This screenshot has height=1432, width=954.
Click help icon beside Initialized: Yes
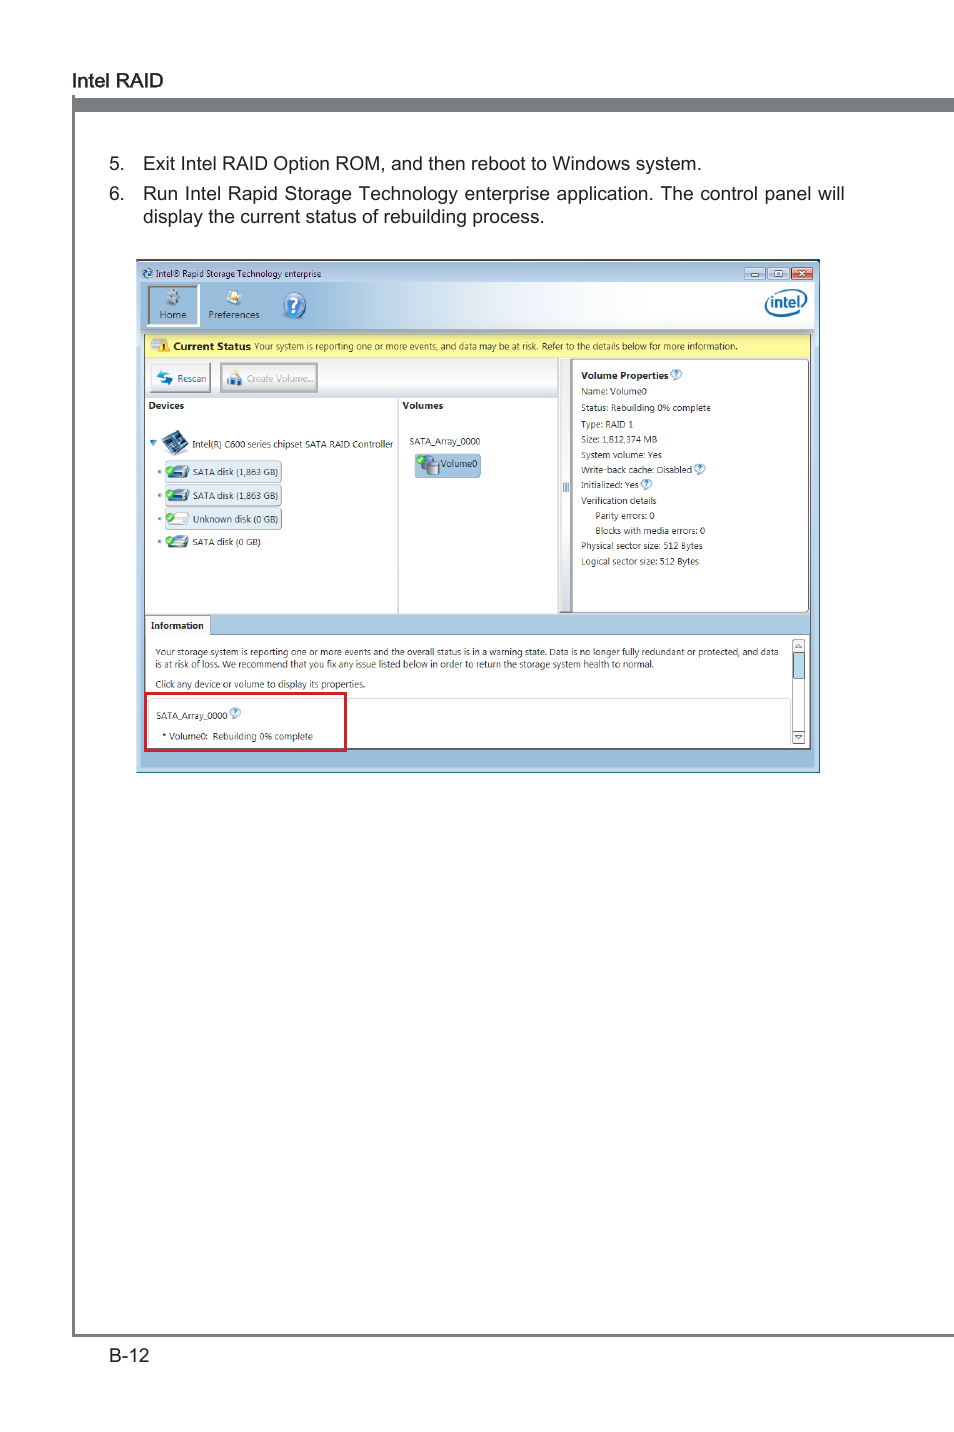click(x=647, y=484)
